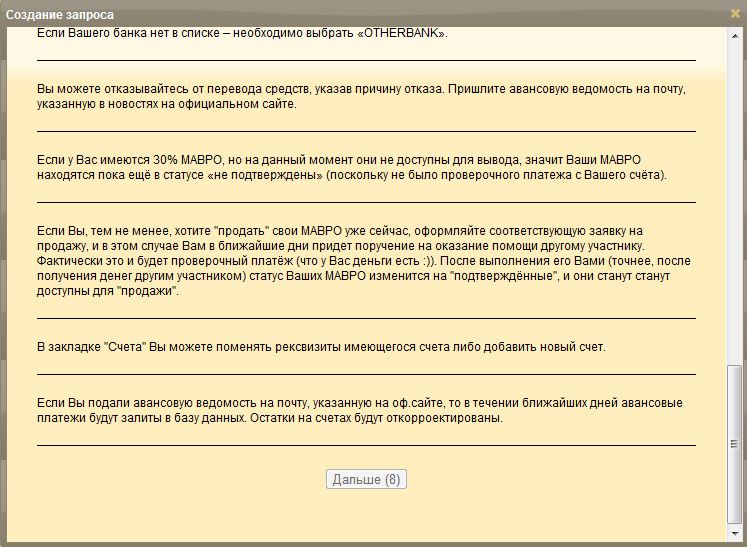Click the paragraph mentioning «OTHERBANK»
The image size is (747, 547).
click(242, 33)
